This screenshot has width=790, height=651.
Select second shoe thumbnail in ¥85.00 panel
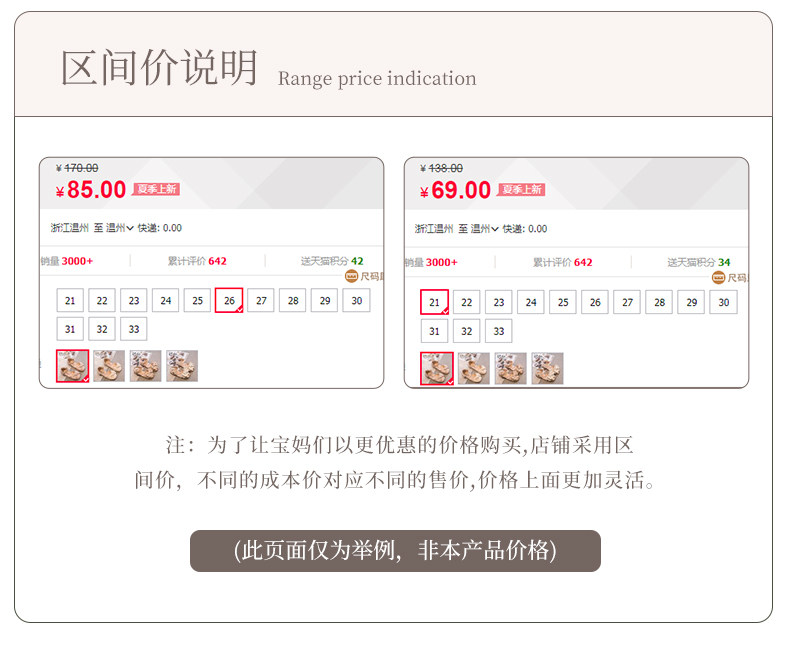pyautogui.click(x=109, y=366)
